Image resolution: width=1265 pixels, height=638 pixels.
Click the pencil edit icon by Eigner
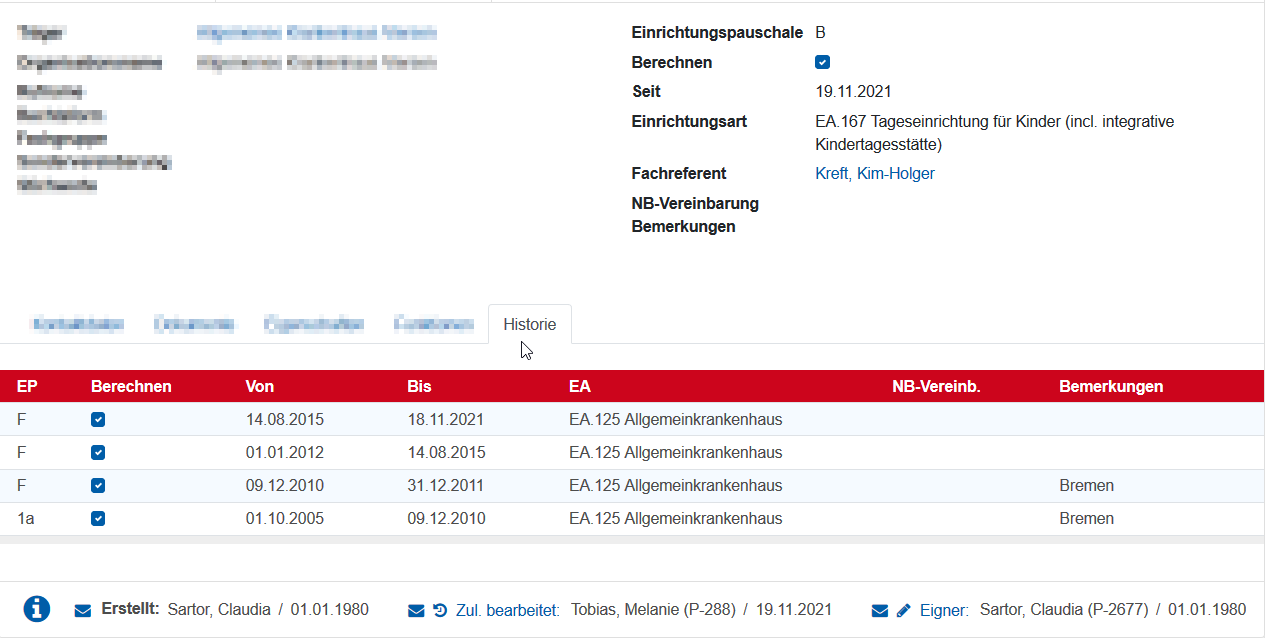pos(904,610)
